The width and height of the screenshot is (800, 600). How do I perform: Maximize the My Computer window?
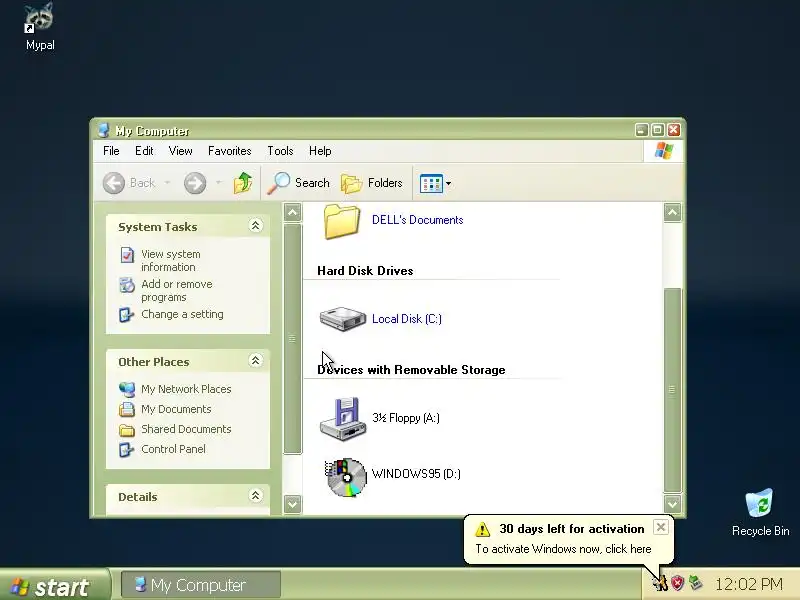coord(658,130)
